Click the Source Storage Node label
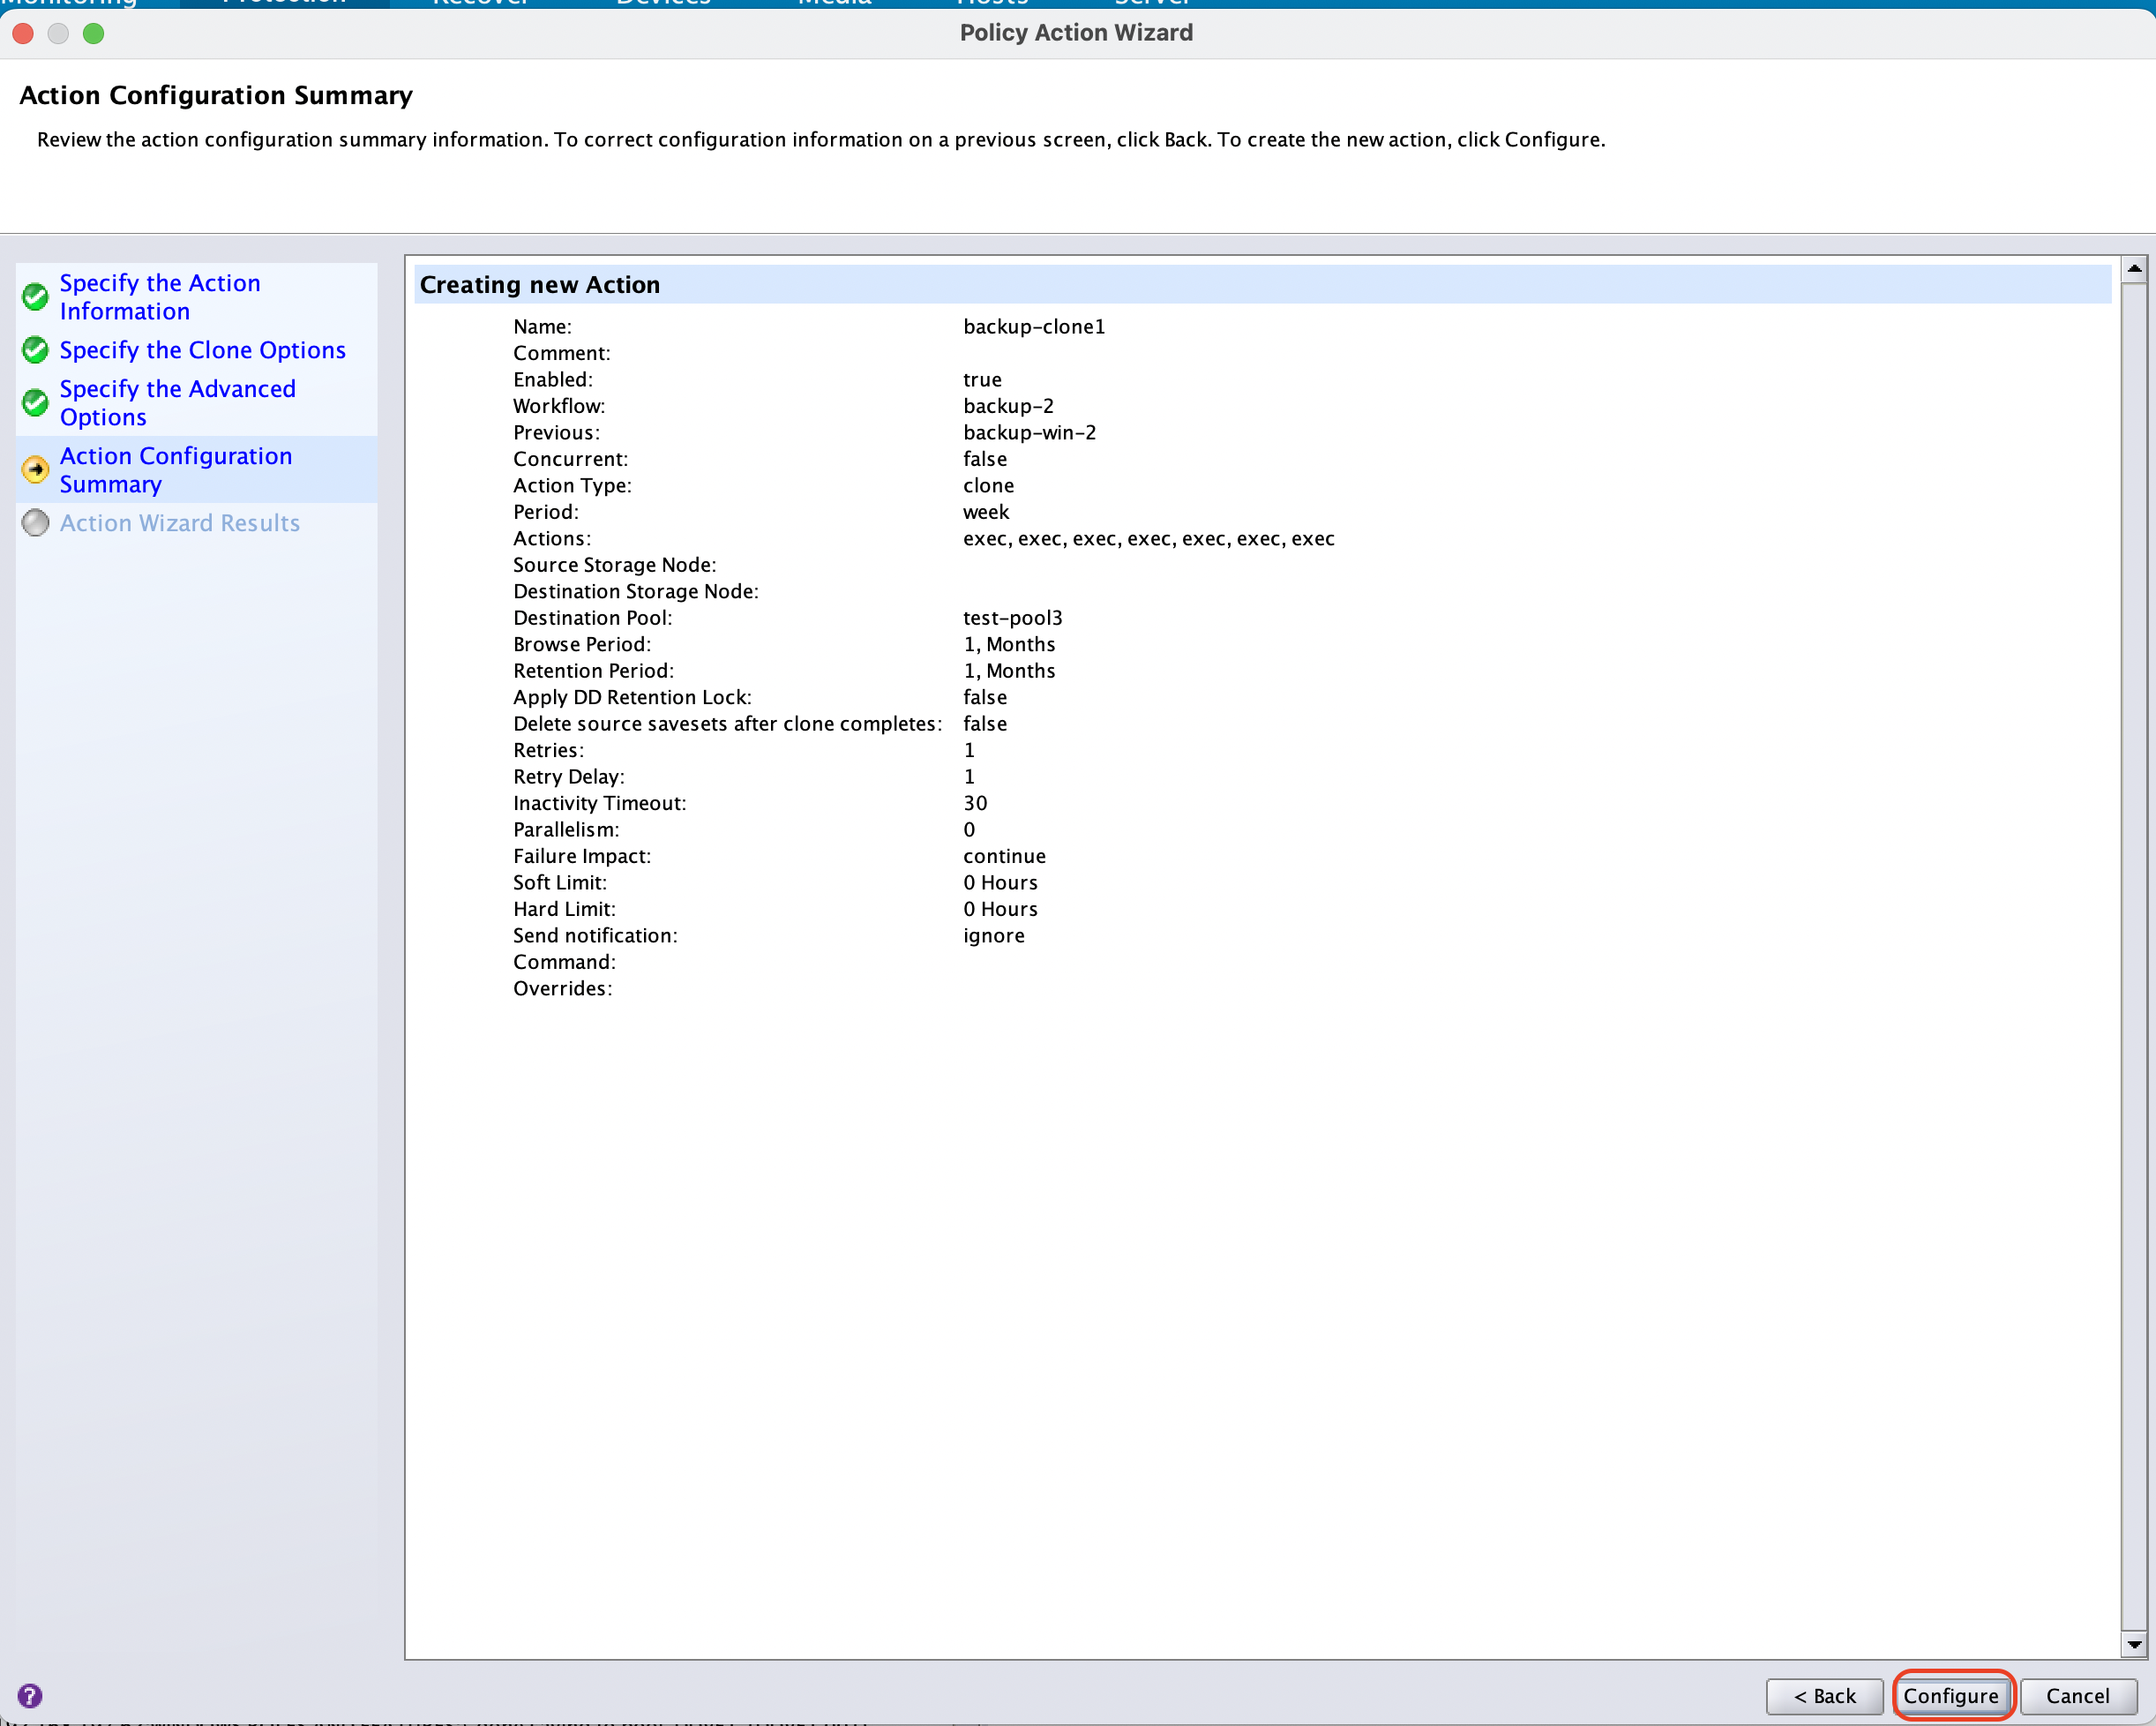This screenshot has width=2156, height=1726. point(614,565)
